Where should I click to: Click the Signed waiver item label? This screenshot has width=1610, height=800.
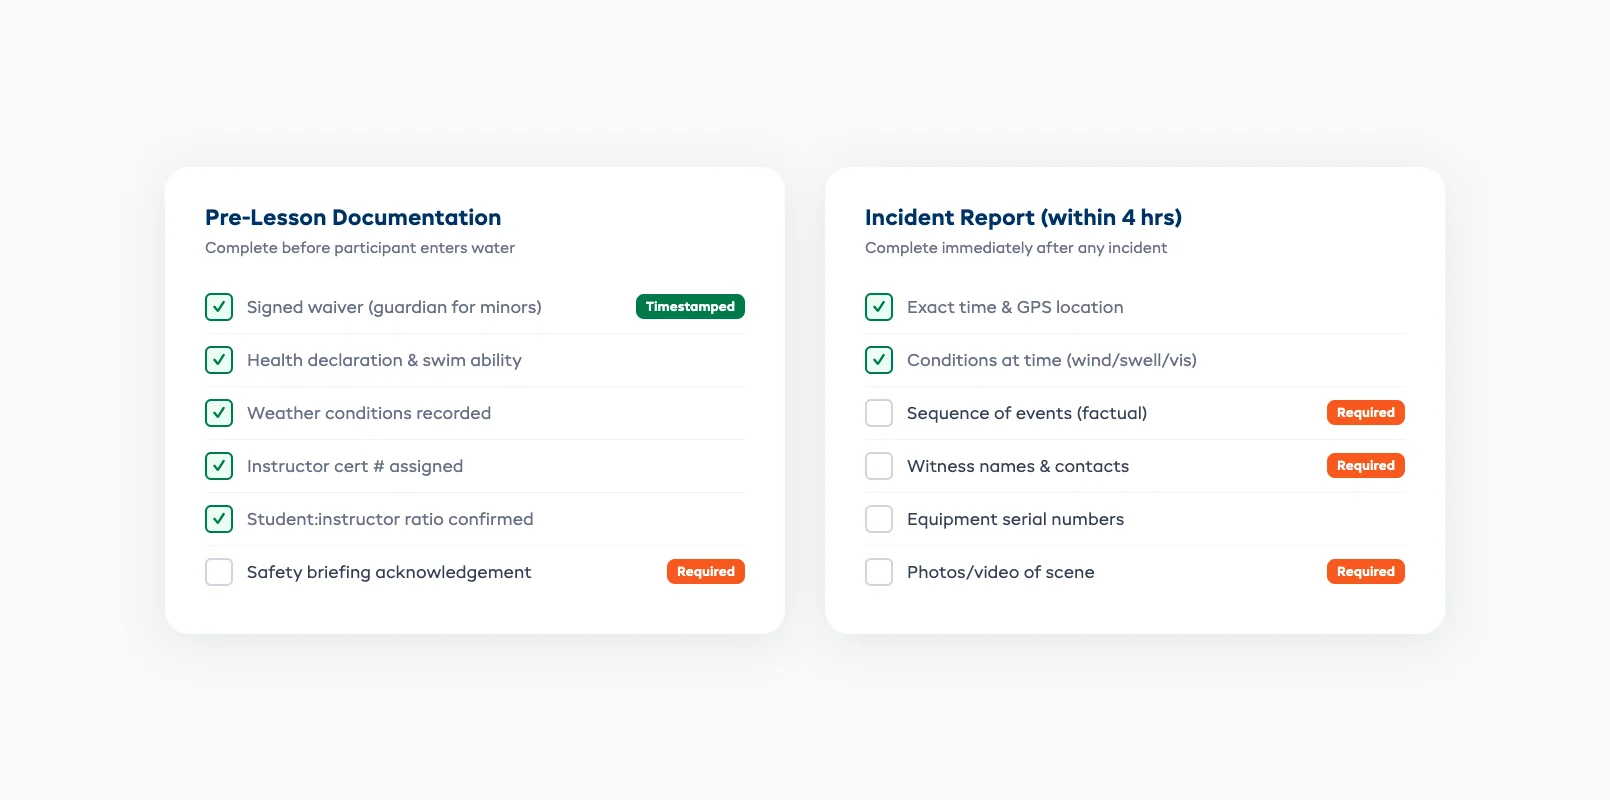(393, 306)
